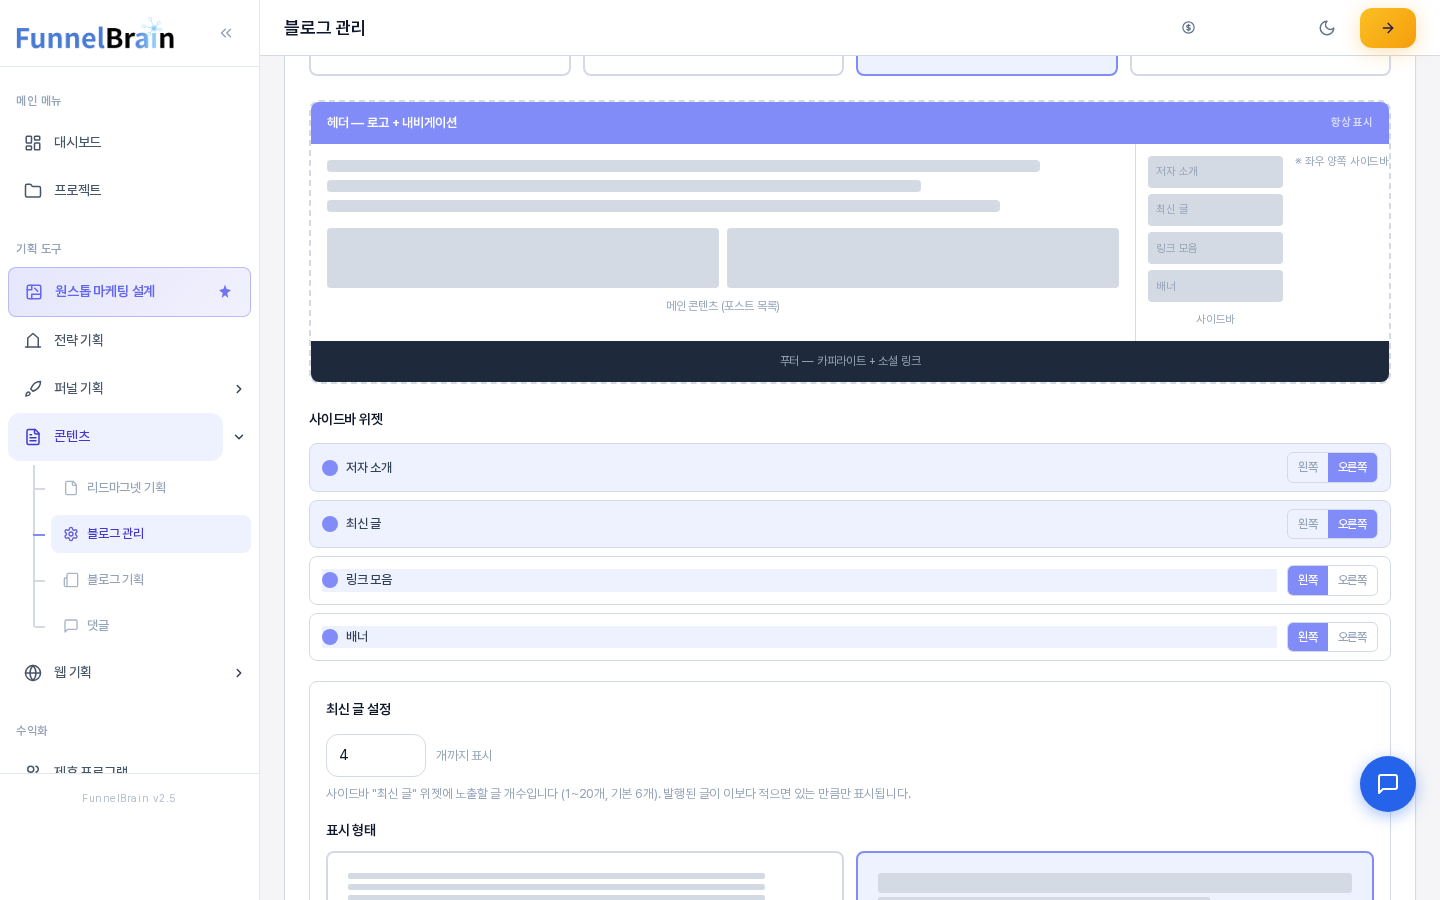Set 배너 widget to 왼쪽
The height and width of the screenshot is (900, 1440).
click(1308, 637)
